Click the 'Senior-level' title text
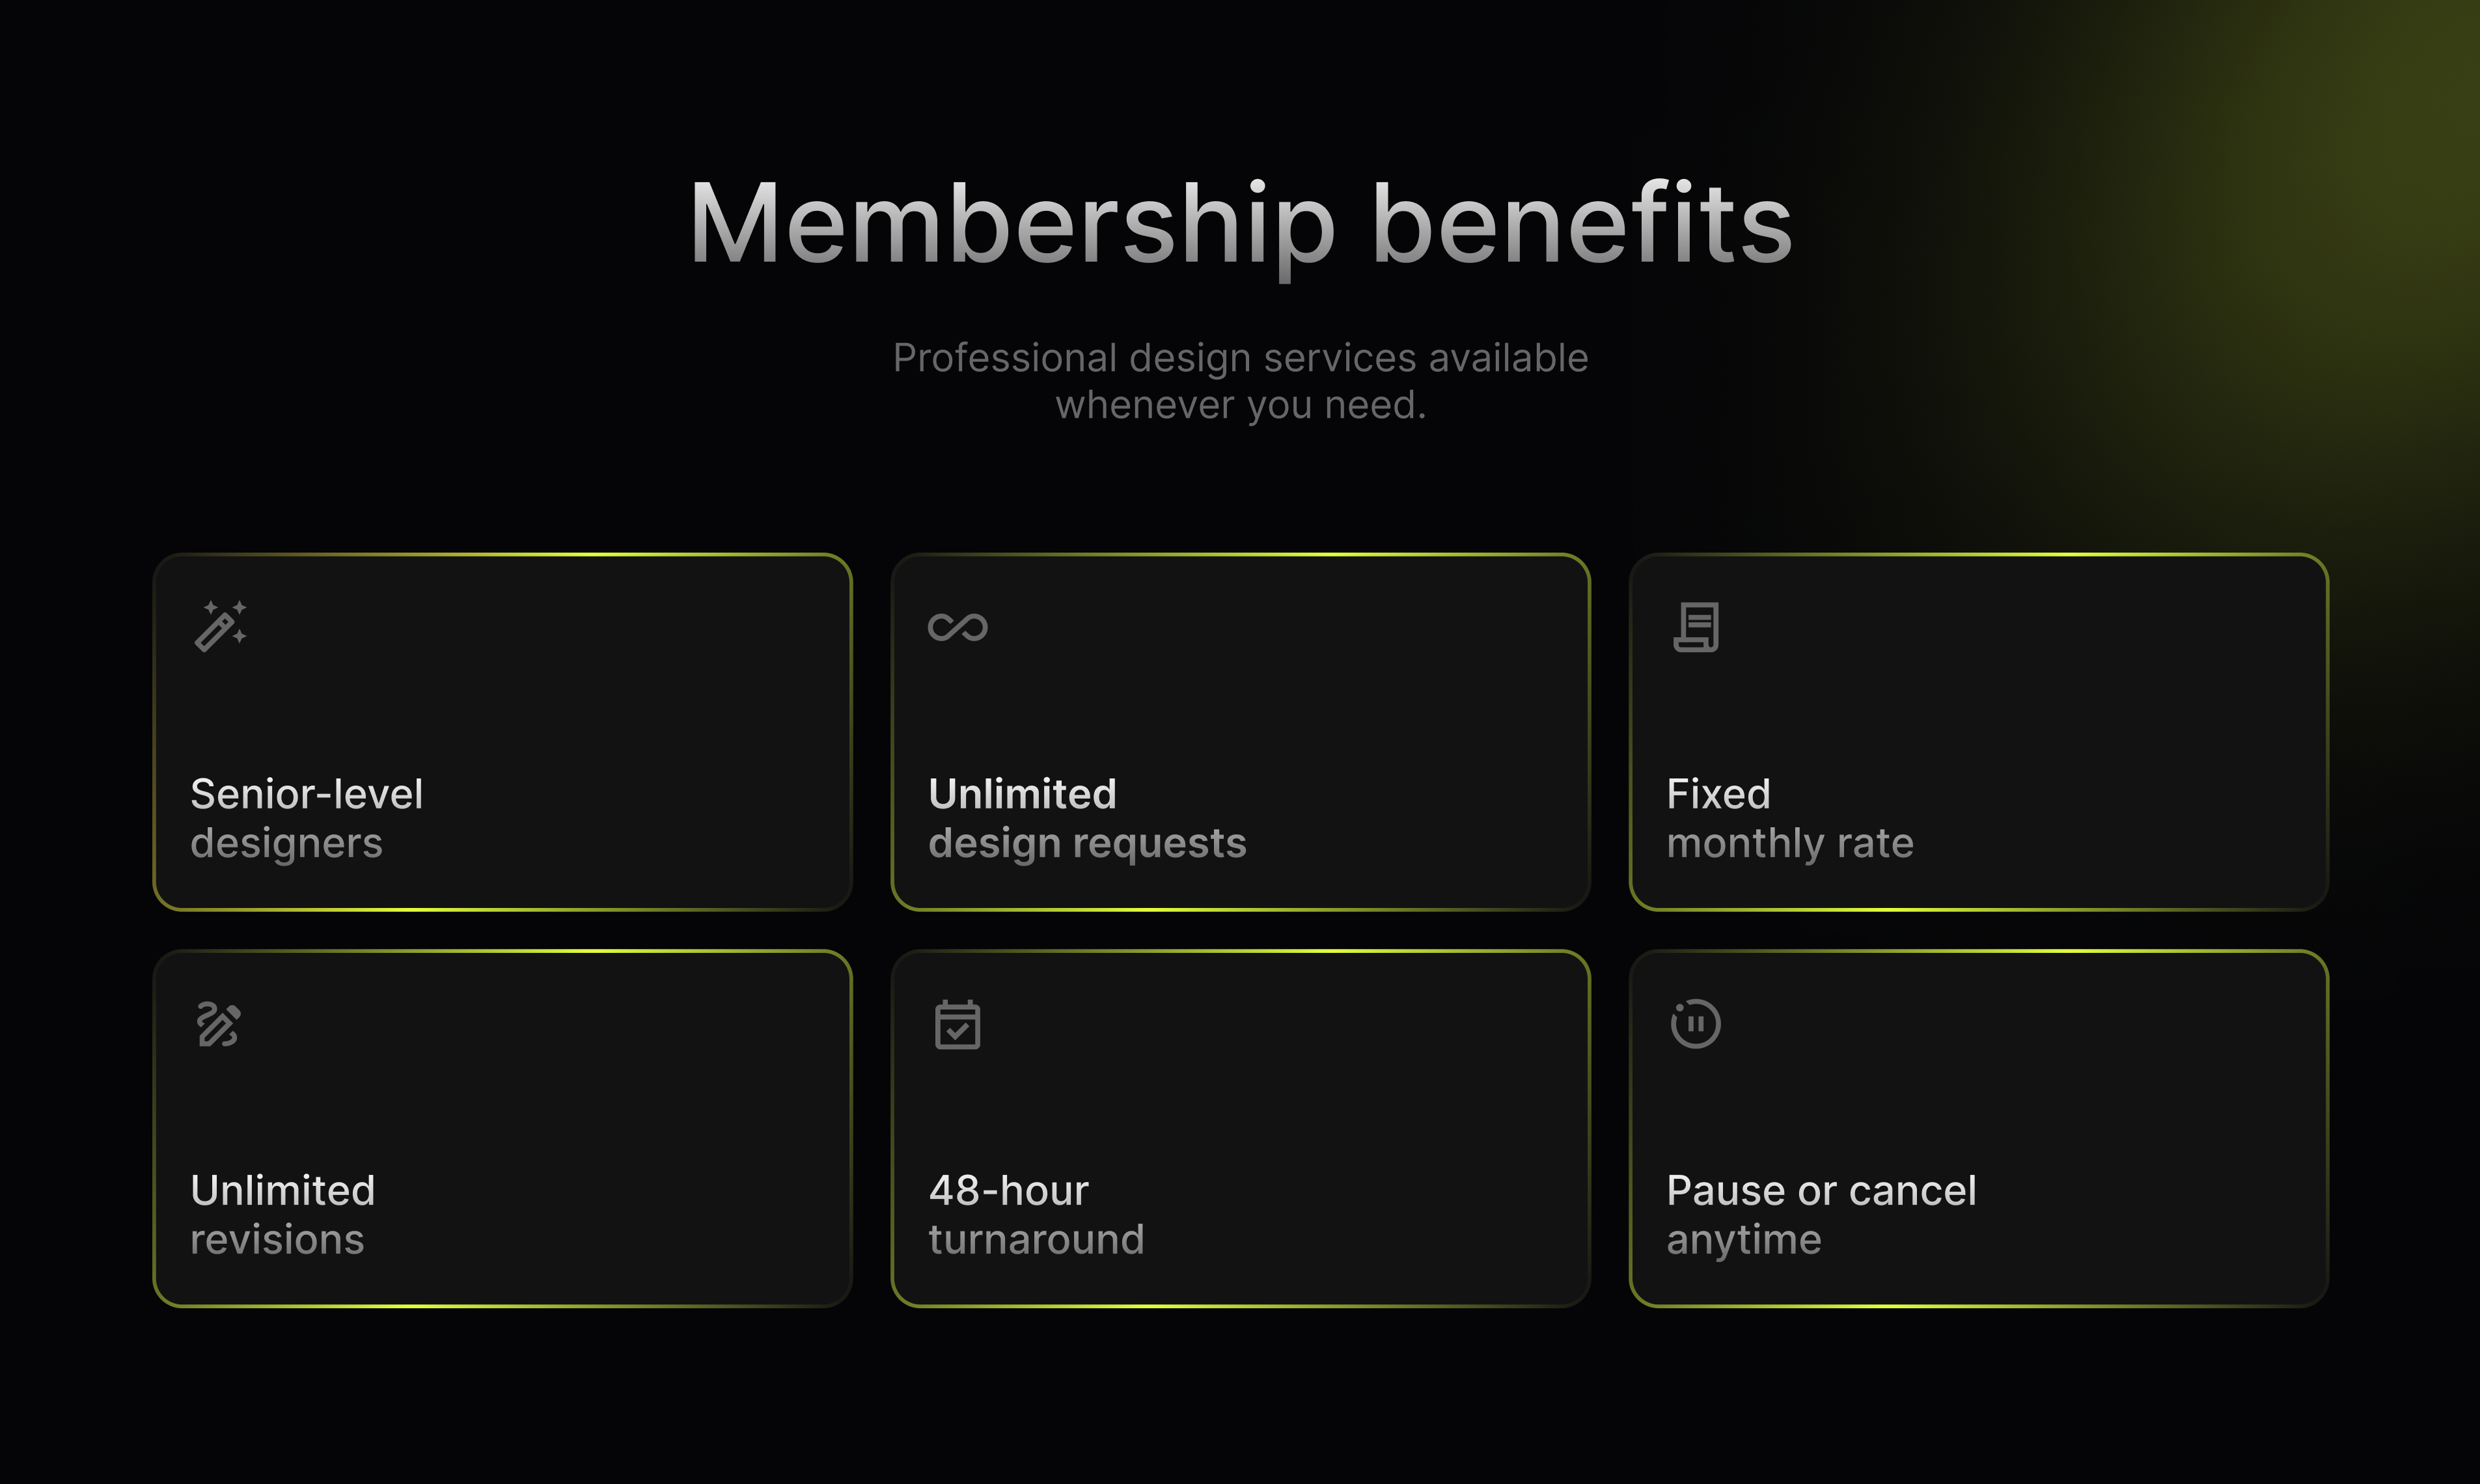Image resolution: width=2480 pixels, height=1484 pixels. (x=307, y=794)
